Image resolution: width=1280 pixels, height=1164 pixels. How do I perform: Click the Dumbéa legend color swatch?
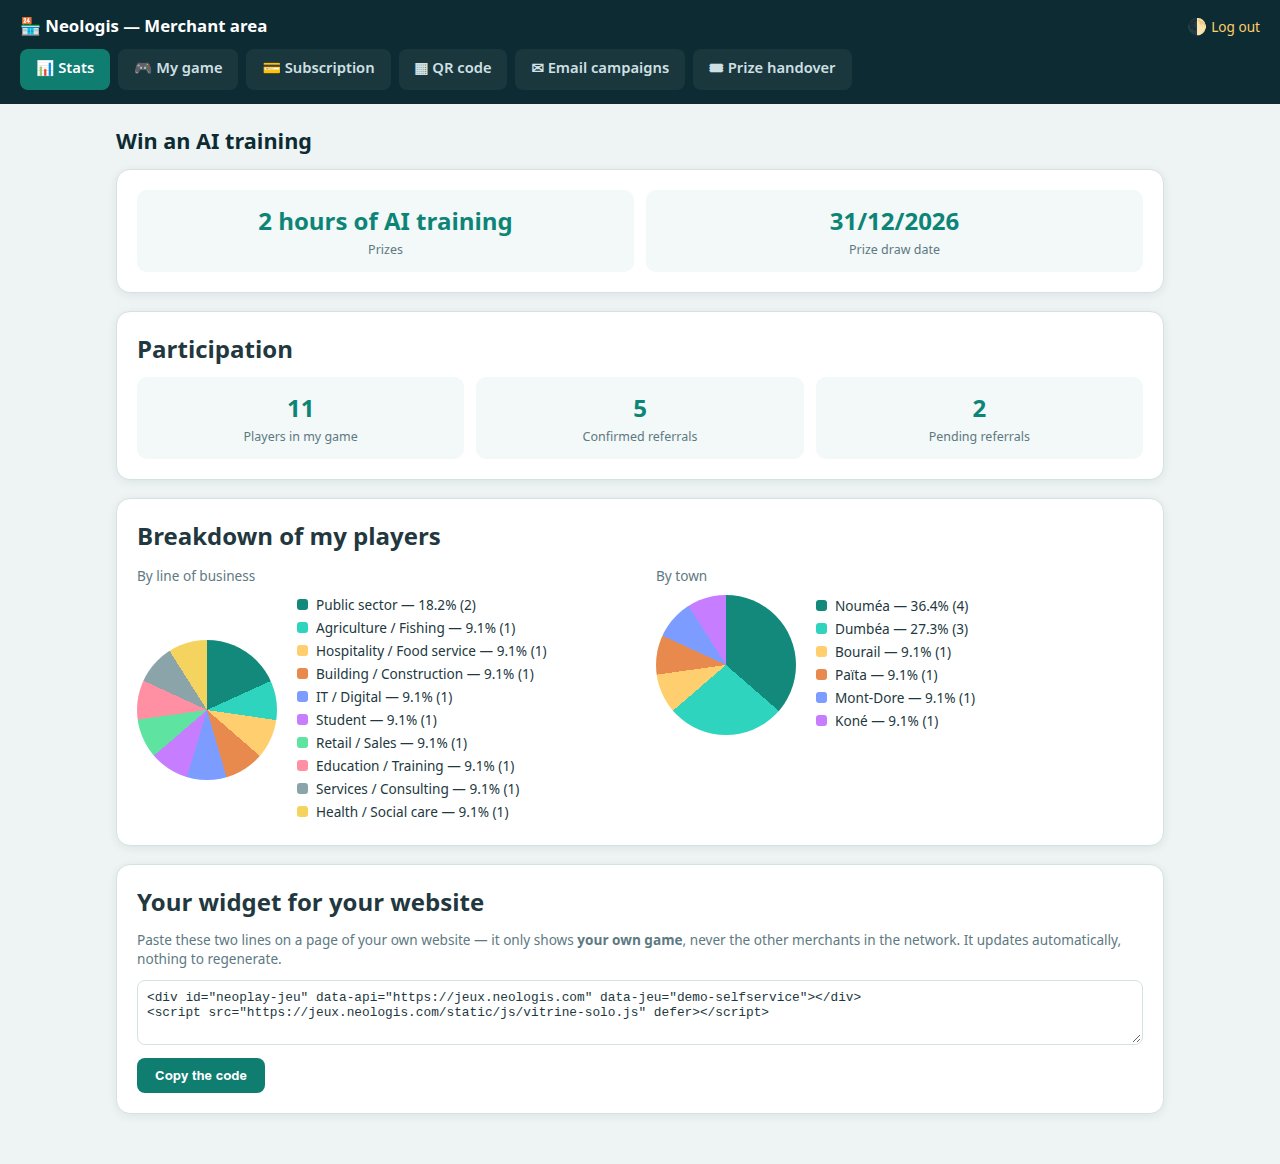click(x=822, y=629)
